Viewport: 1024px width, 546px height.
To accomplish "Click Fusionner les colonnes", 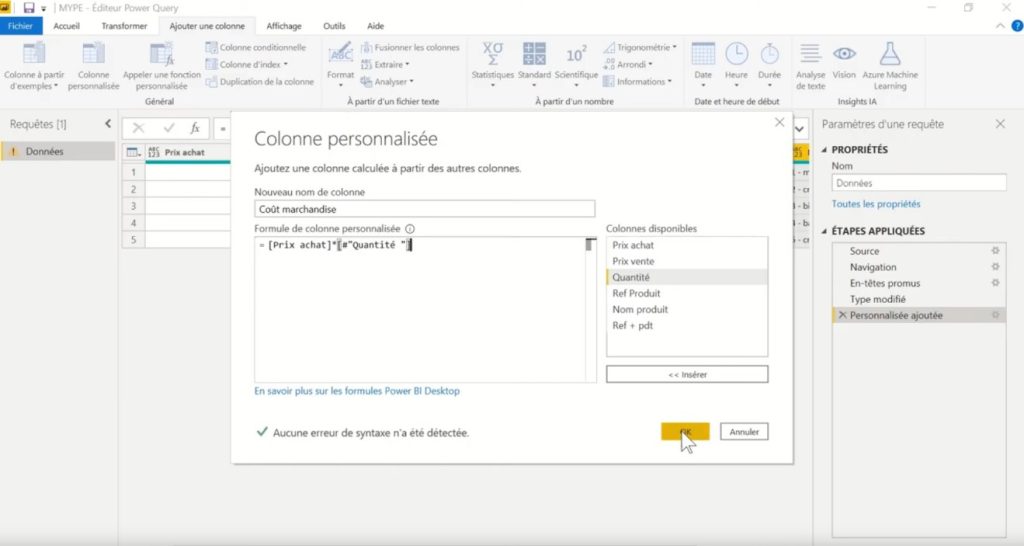I will [x=410, y=48].
